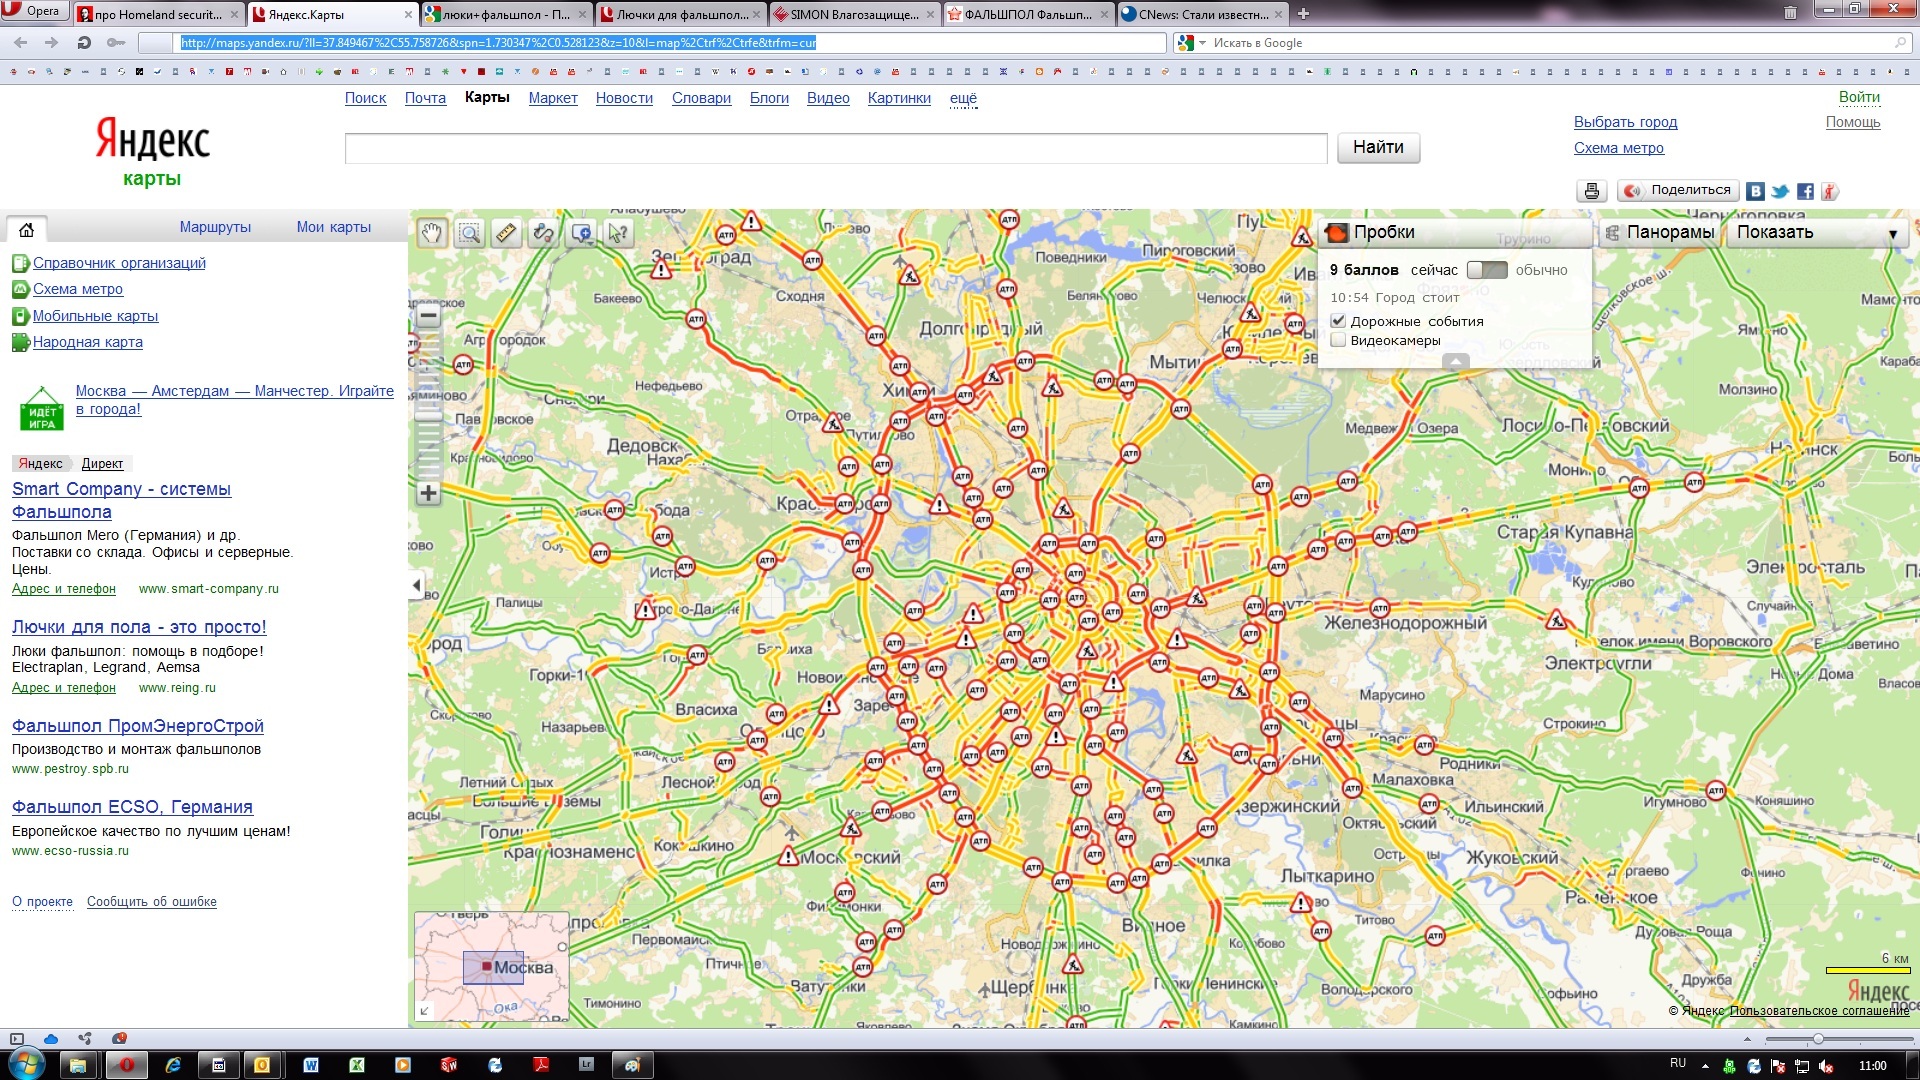This screenshot has height=1080, width=1920.
Task: Select the 'what is here' cursor tool
Action: pyautogui.click(x=618, y=233)
